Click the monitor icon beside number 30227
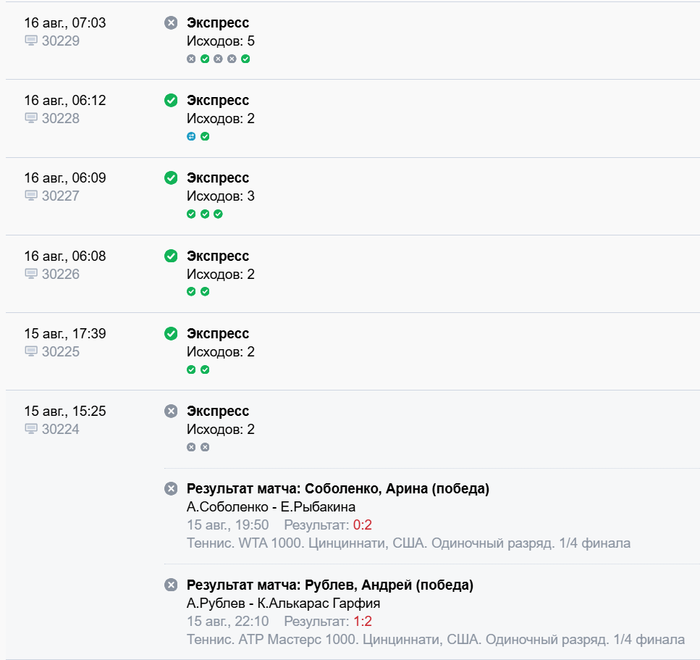Image resolution: width=700 pixels, height=660 pixels. pyautogui.click(x=31, y=196)
